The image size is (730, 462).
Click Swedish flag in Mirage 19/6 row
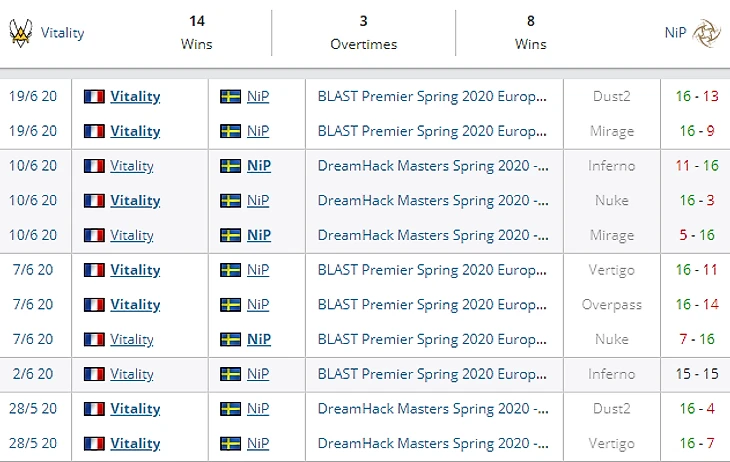[x=230, y=131]
